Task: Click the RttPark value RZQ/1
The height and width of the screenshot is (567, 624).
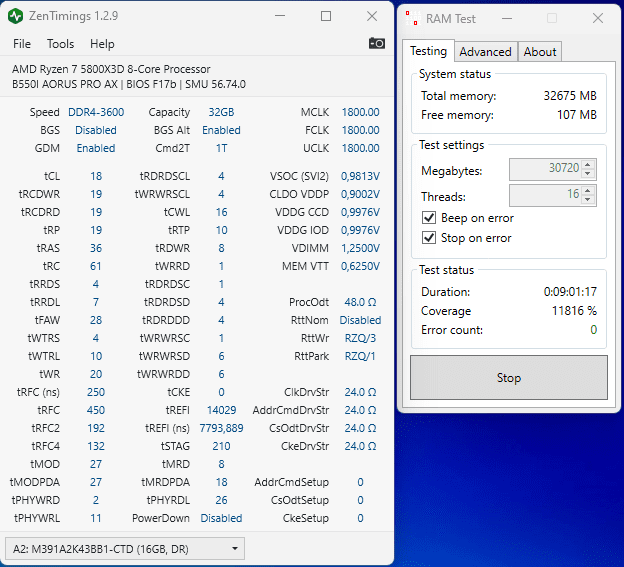Action: point(360,356)
